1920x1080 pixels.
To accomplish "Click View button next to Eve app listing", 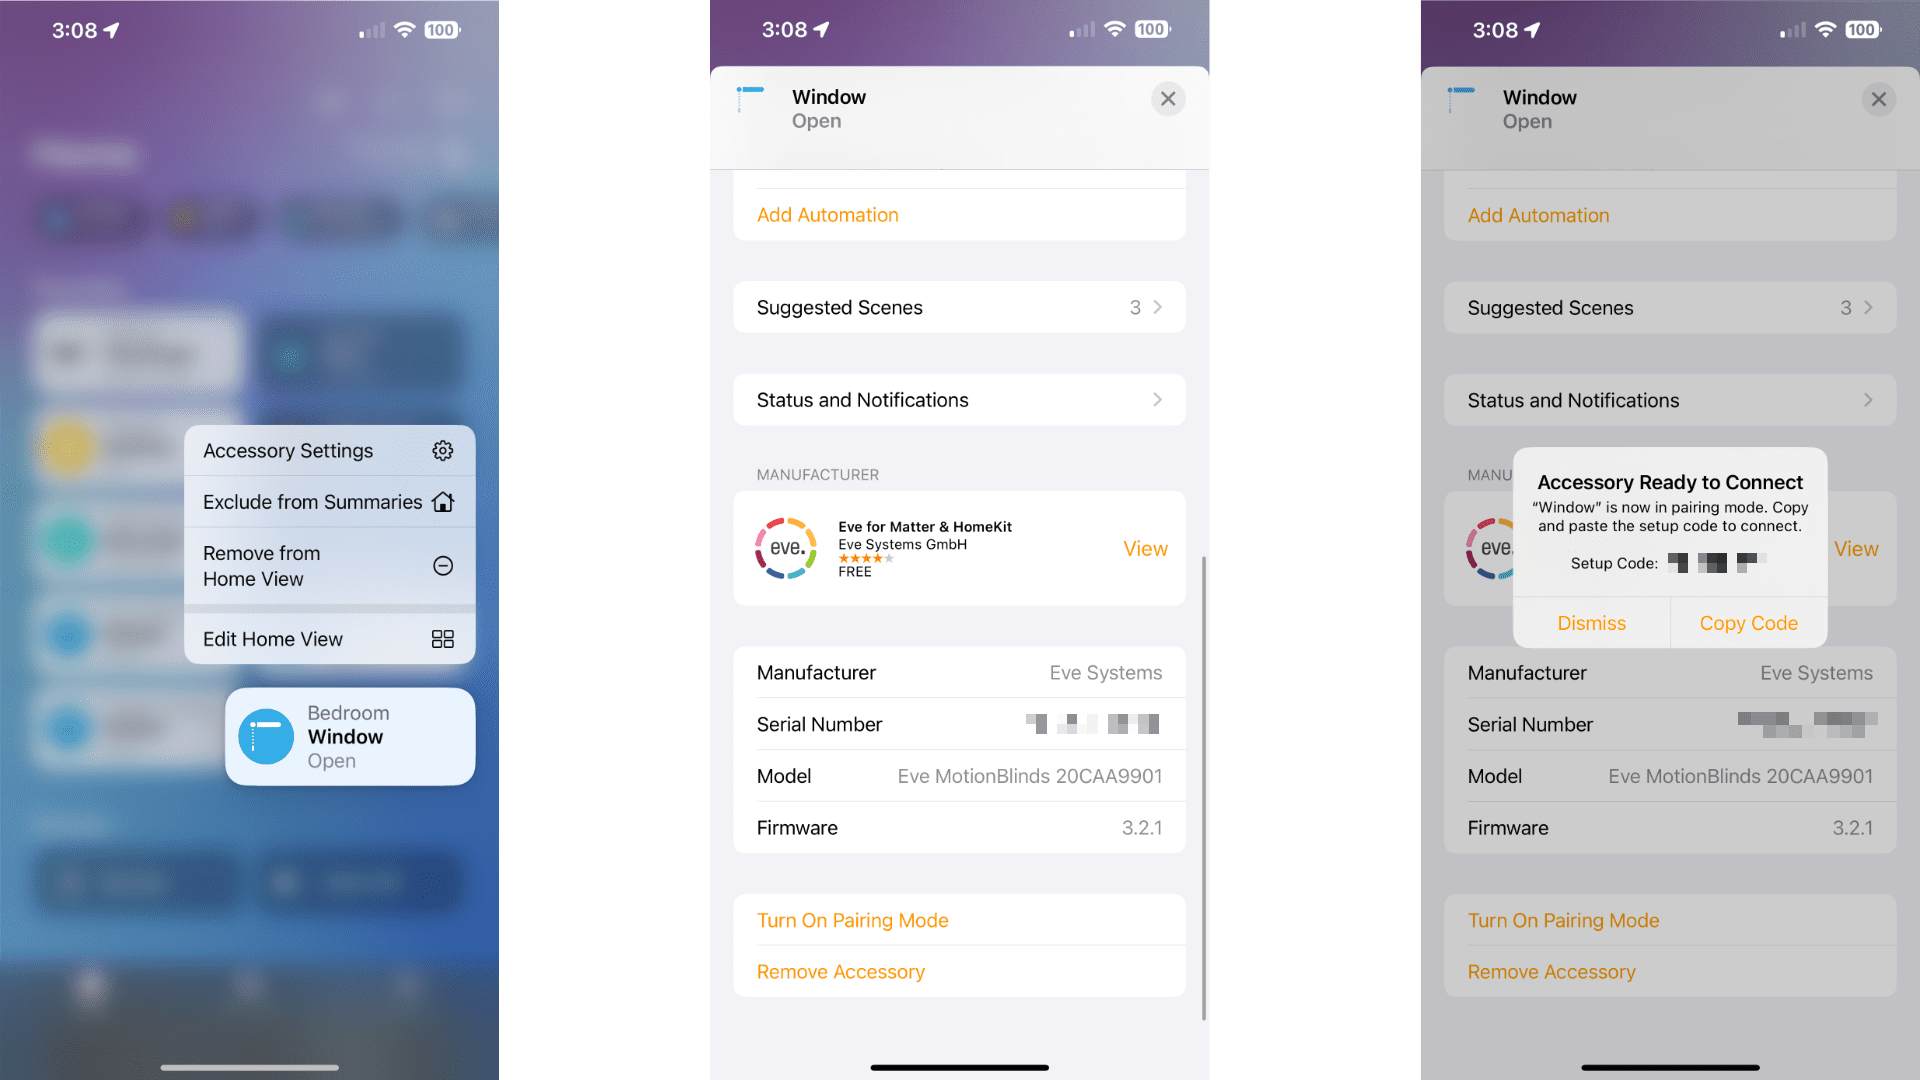I will point(1143,547).
